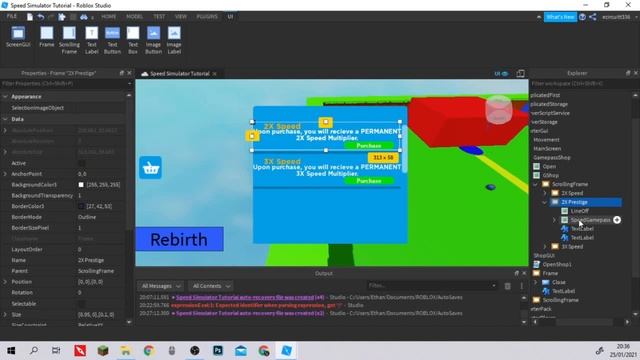Expand the 2X Speed tree node
The height and width of the screenshot is (360, 640).
[x=545, y=193]
